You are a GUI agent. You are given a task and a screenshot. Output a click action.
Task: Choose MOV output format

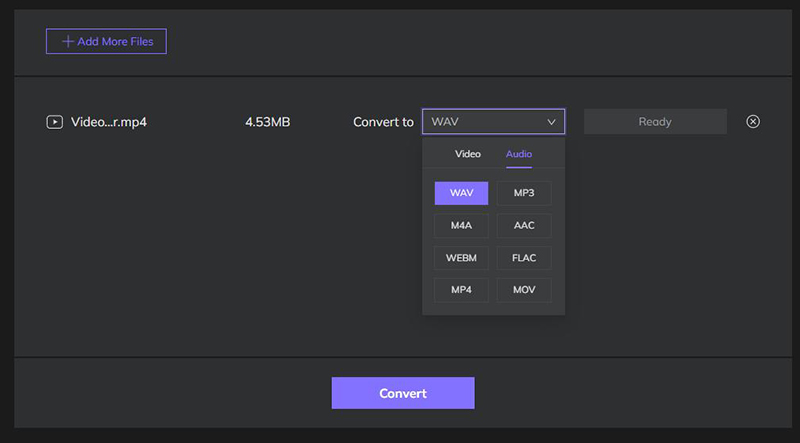pyautogui.click(x=524, y=290)
